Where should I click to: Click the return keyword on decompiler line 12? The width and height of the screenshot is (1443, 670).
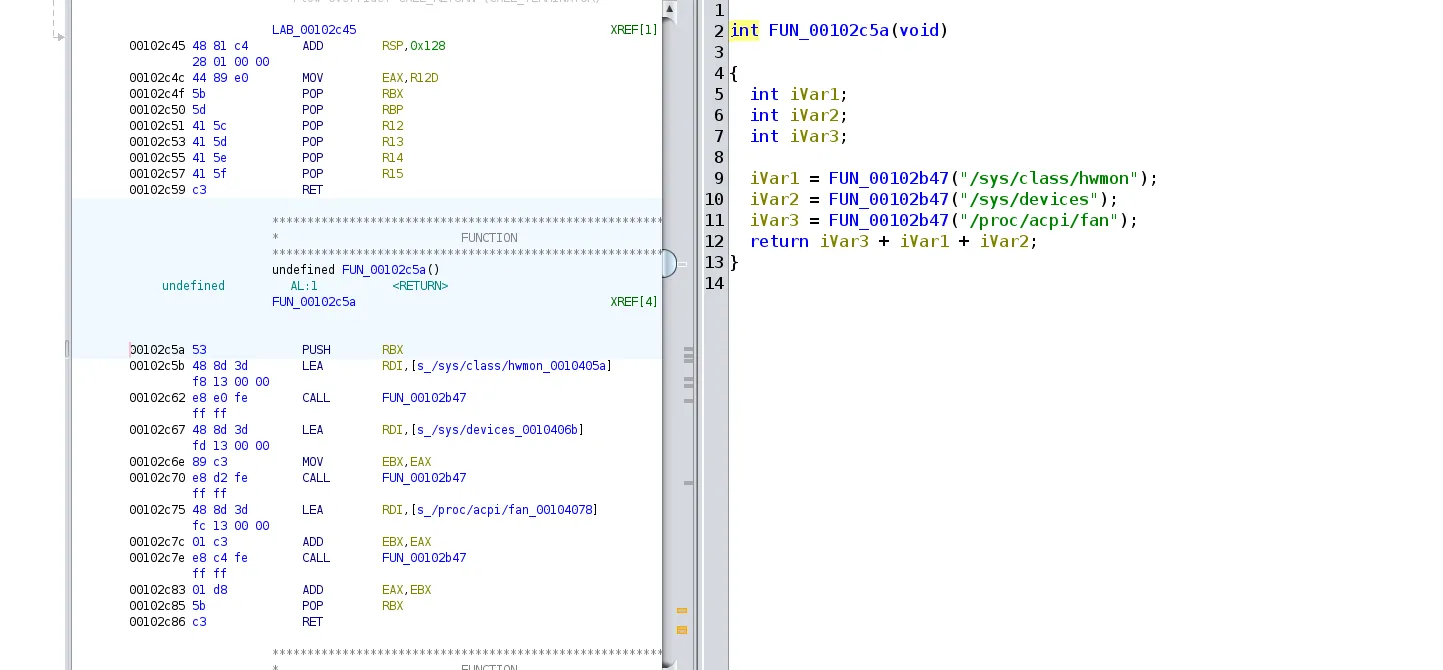pos(779,241)
